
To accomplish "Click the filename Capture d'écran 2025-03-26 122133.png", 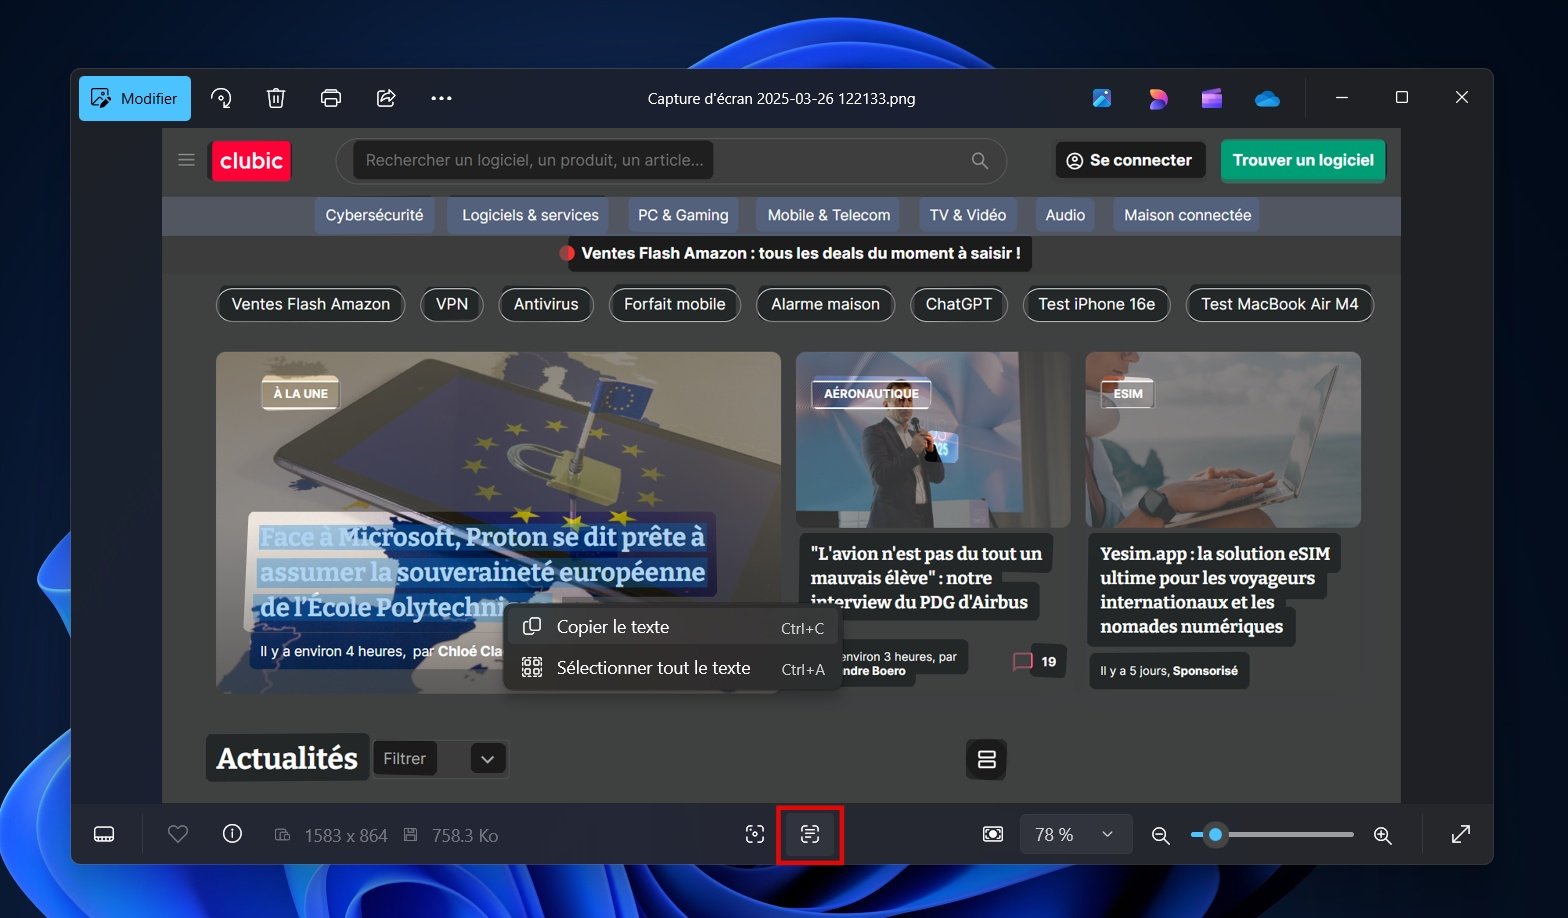I will (781, 98).
